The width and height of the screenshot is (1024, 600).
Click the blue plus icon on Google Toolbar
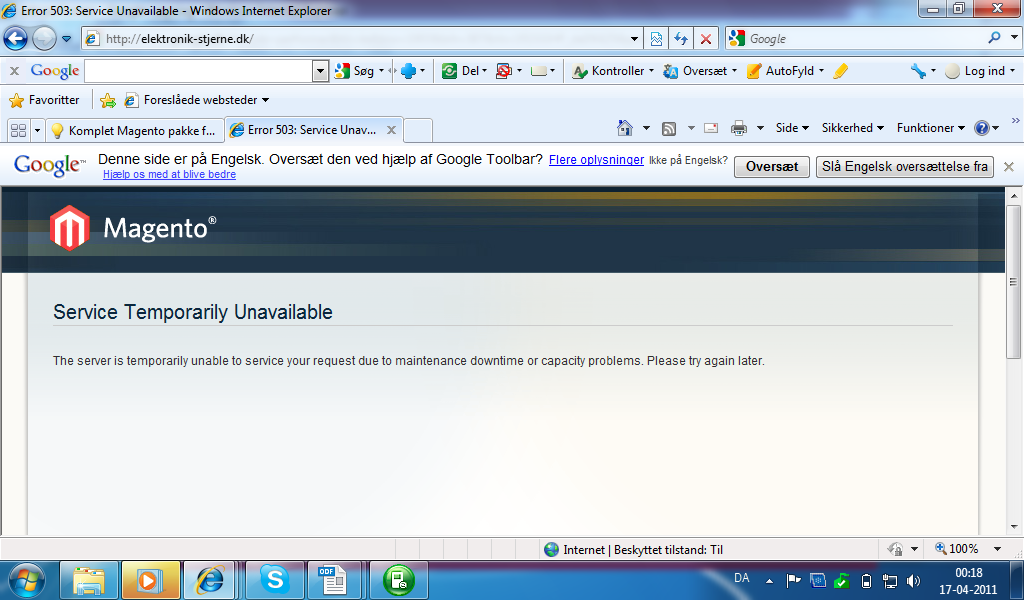tap(409, 71)
